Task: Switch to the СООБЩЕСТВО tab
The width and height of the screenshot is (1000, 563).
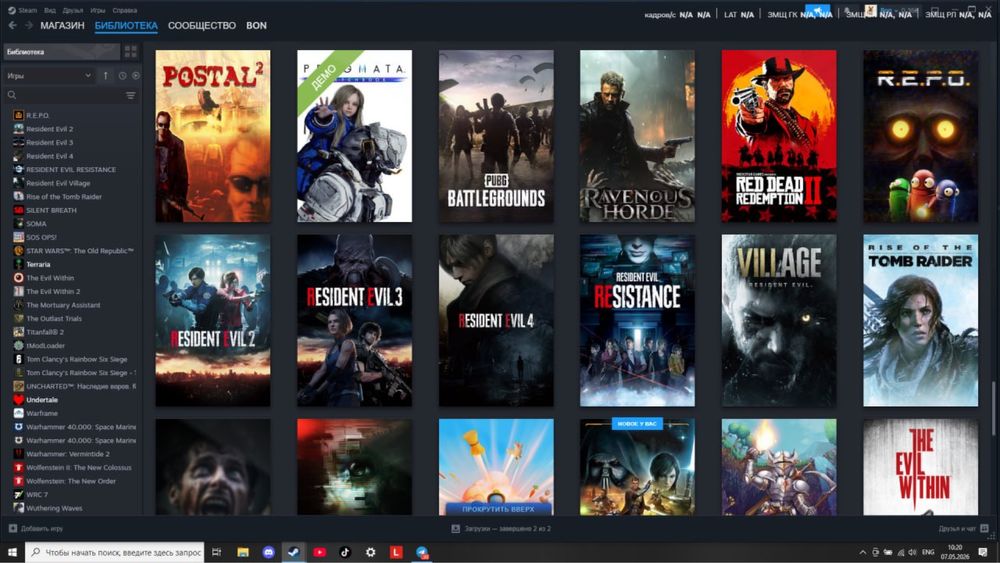Action: click(x=202, y=26)
